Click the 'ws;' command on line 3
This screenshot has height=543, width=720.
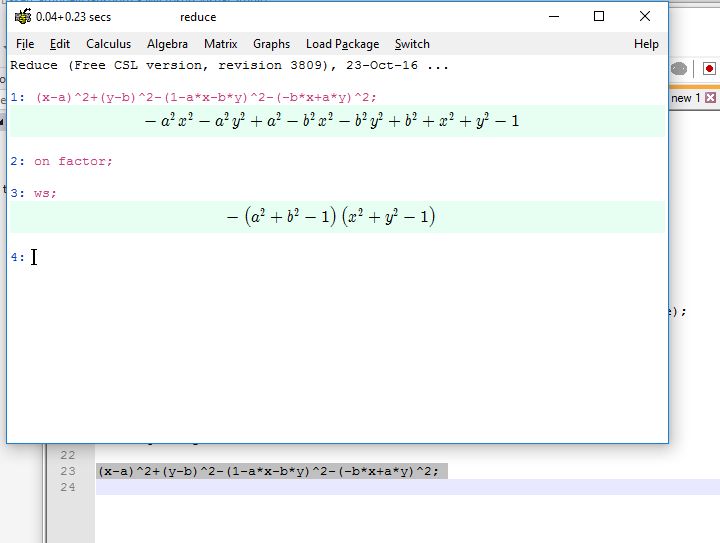click(45, 193)
